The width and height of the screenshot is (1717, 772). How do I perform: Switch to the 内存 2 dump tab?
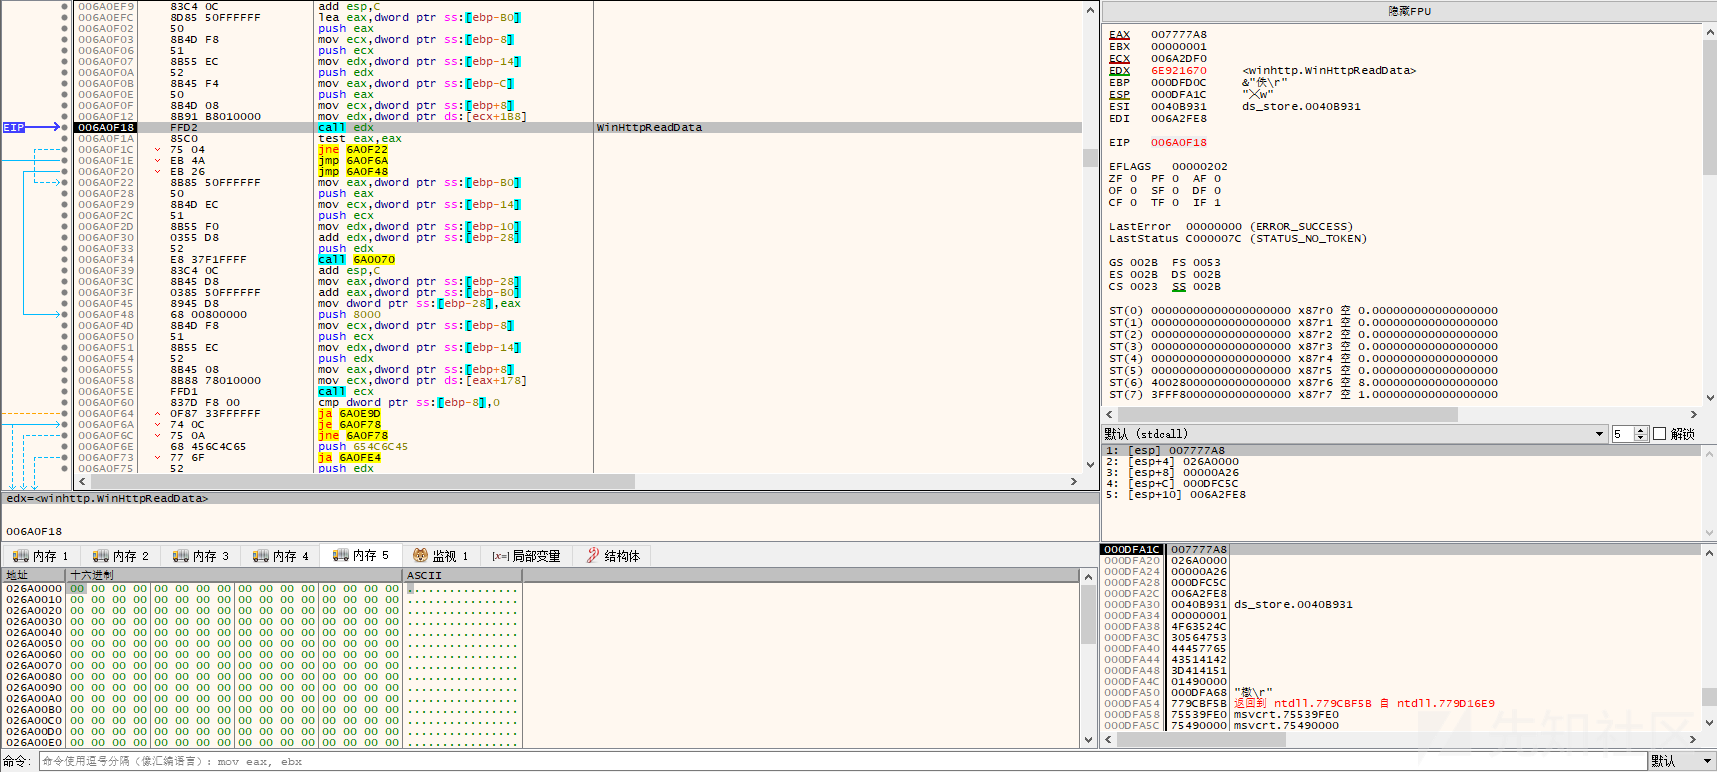121,556
